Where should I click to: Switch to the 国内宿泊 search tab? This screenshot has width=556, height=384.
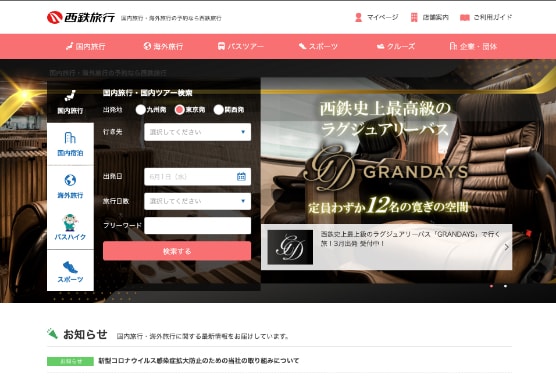point(70,144)
